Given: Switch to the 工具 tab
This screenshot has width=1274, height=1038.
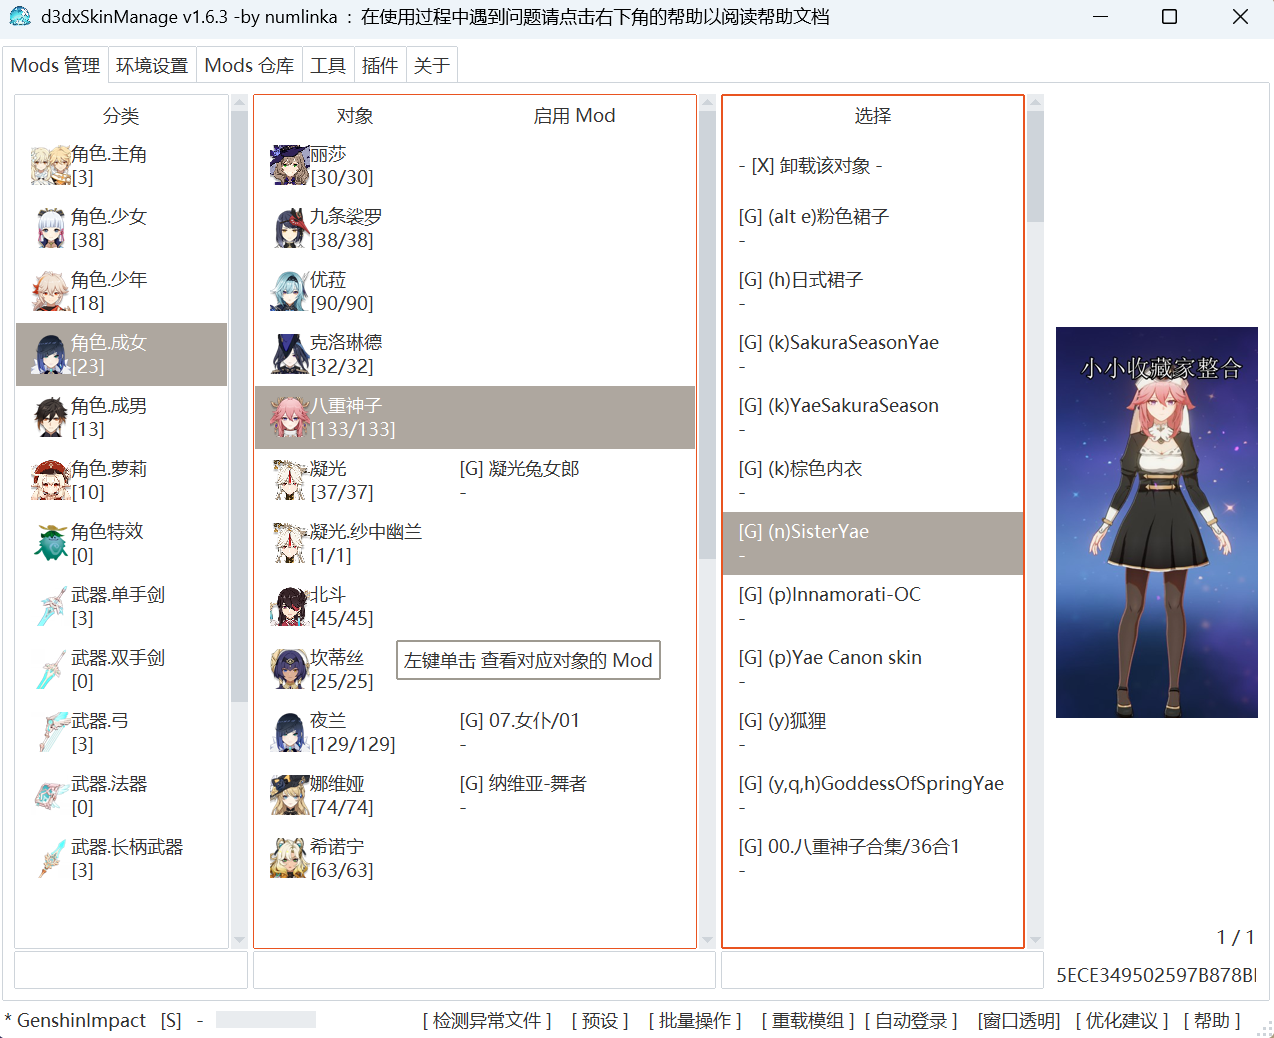Looking at the screenshot, I should pos(327,65).
